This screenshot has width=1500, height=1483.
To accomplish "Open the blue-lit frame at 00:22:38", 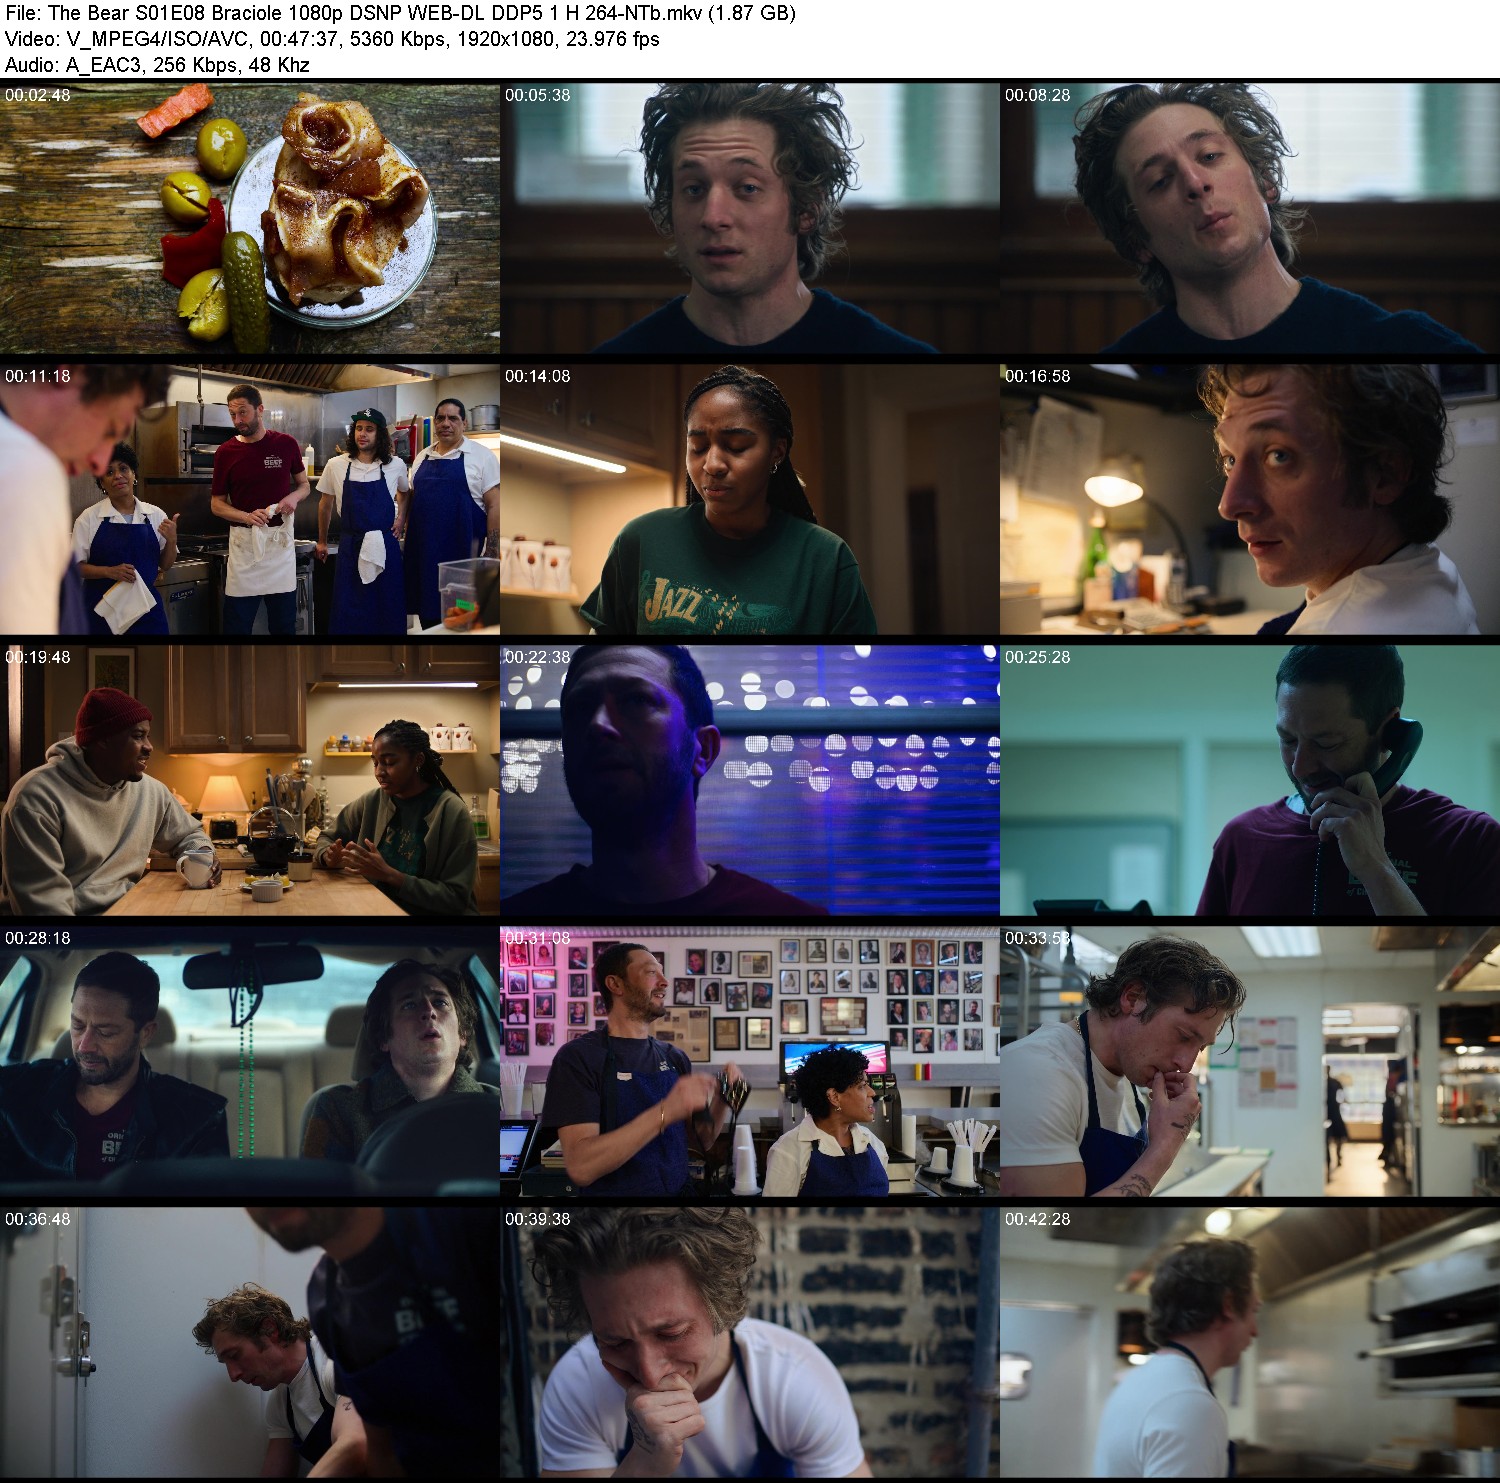I will point(750,780).
